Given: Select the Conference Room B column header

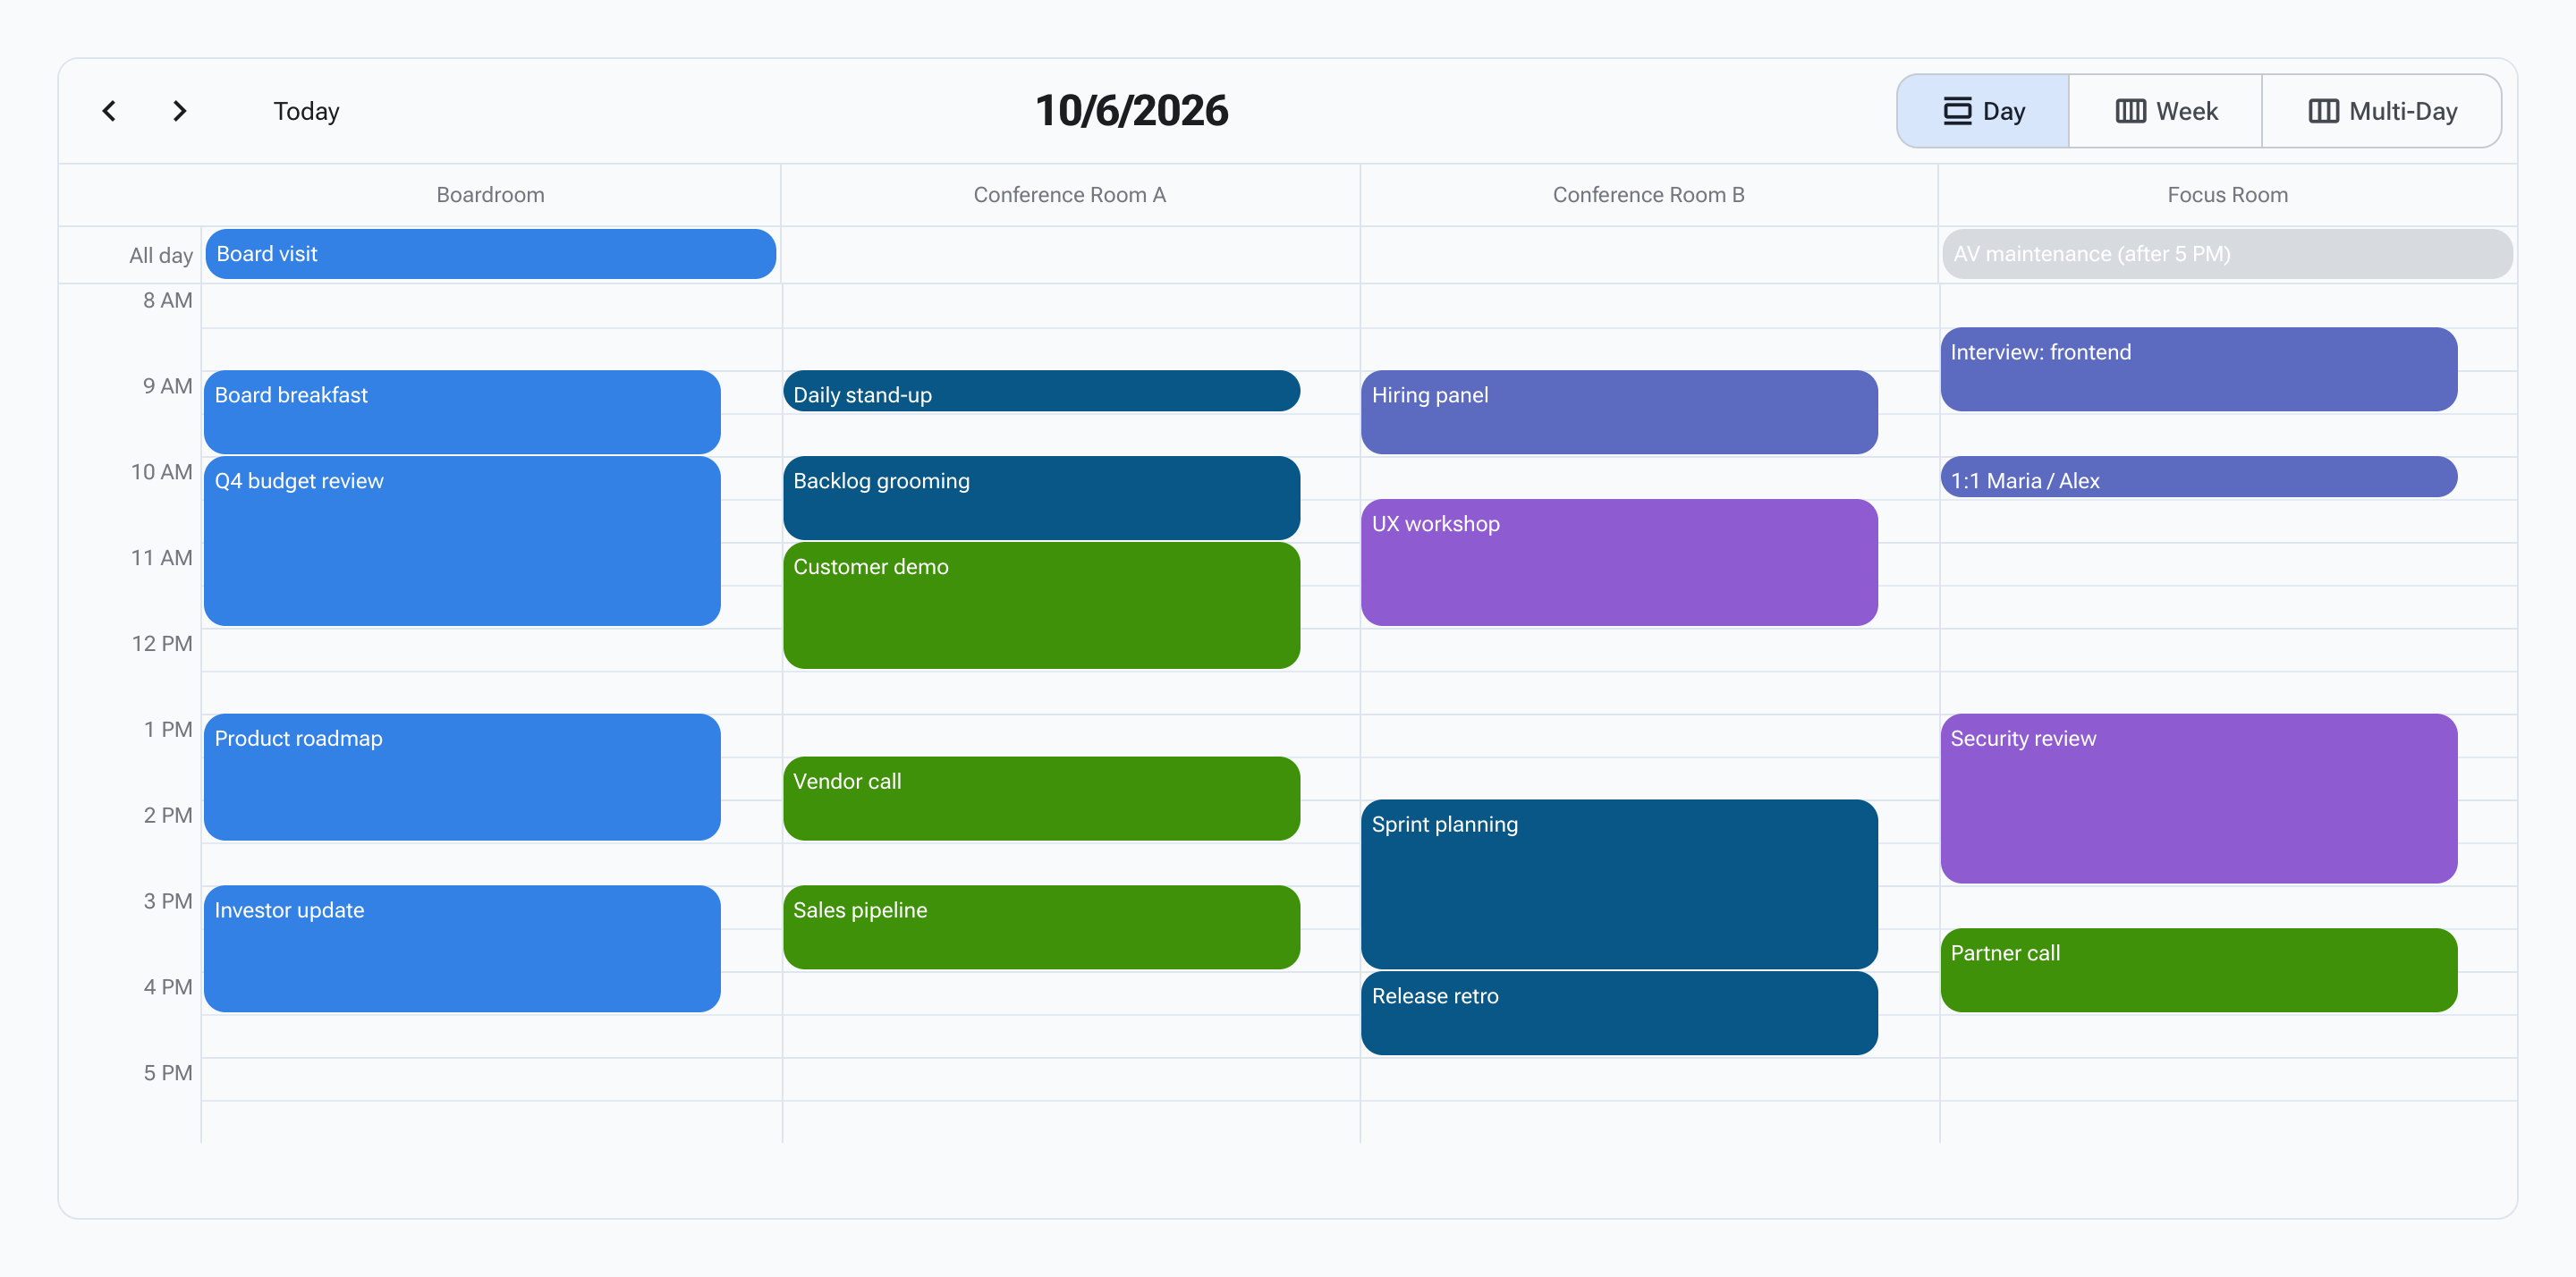Looking at the screenshot, I should point(1648,195).
